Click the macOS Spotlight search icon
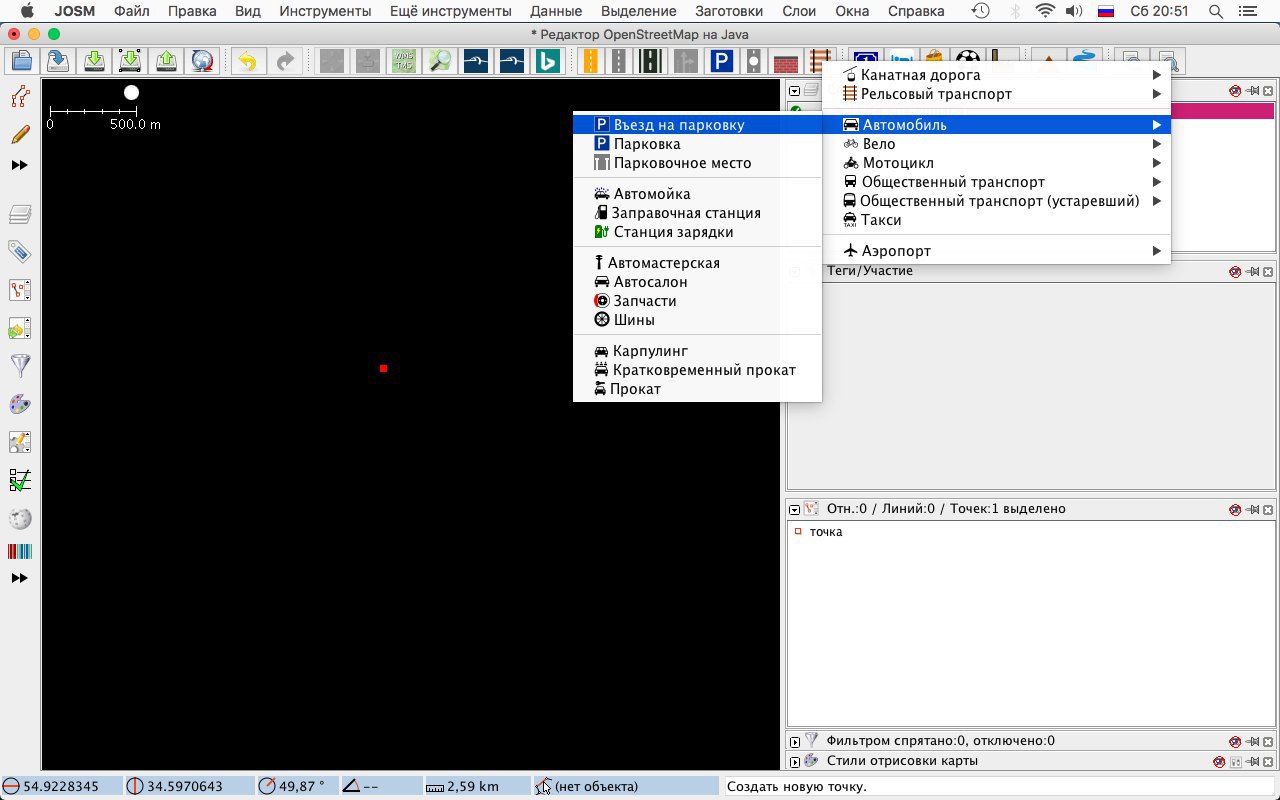This screenshot has height=800, width=1280. [1216, 11]
